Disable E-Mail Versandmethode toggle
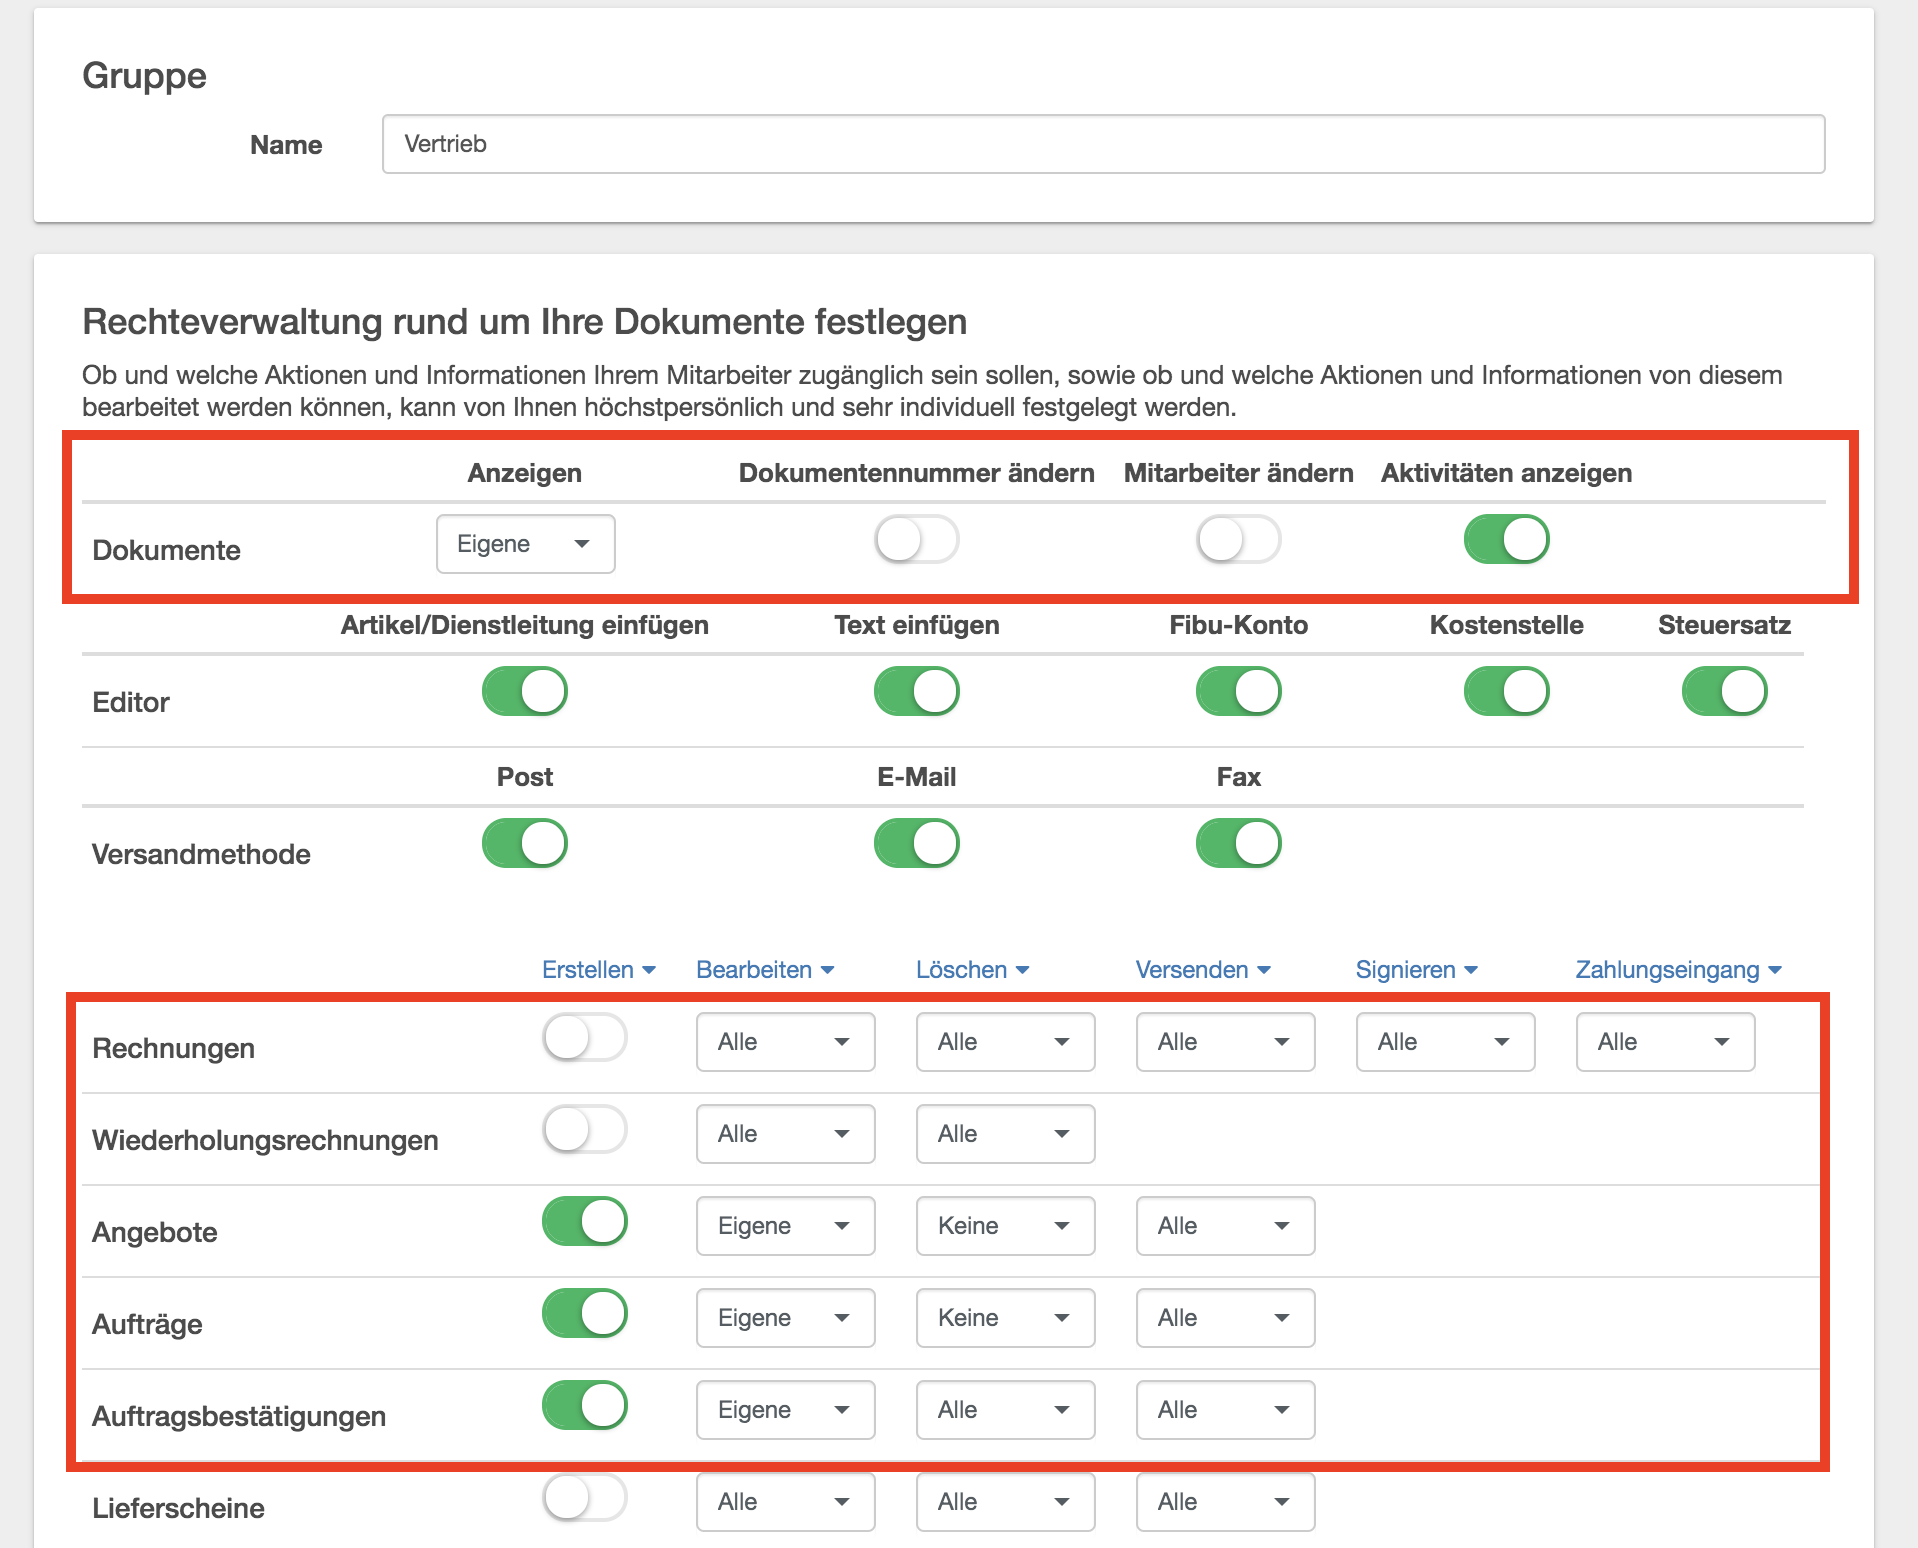Screen dimensions: 1918x1548 click(x=916, y=844)
